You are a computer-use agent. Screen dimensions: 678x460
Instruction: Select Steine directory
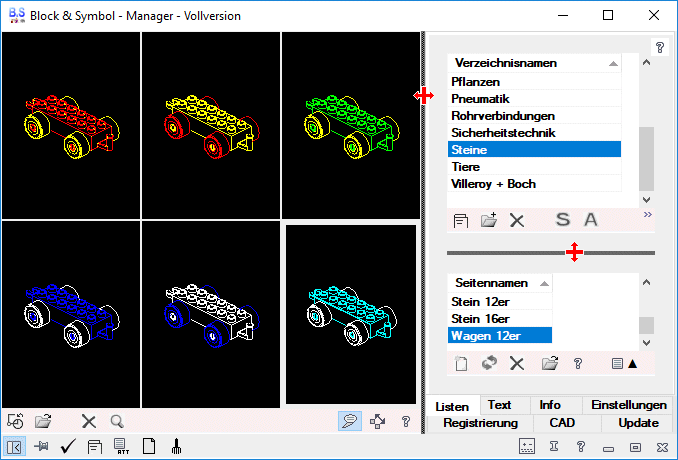click(x=534, y=150)
